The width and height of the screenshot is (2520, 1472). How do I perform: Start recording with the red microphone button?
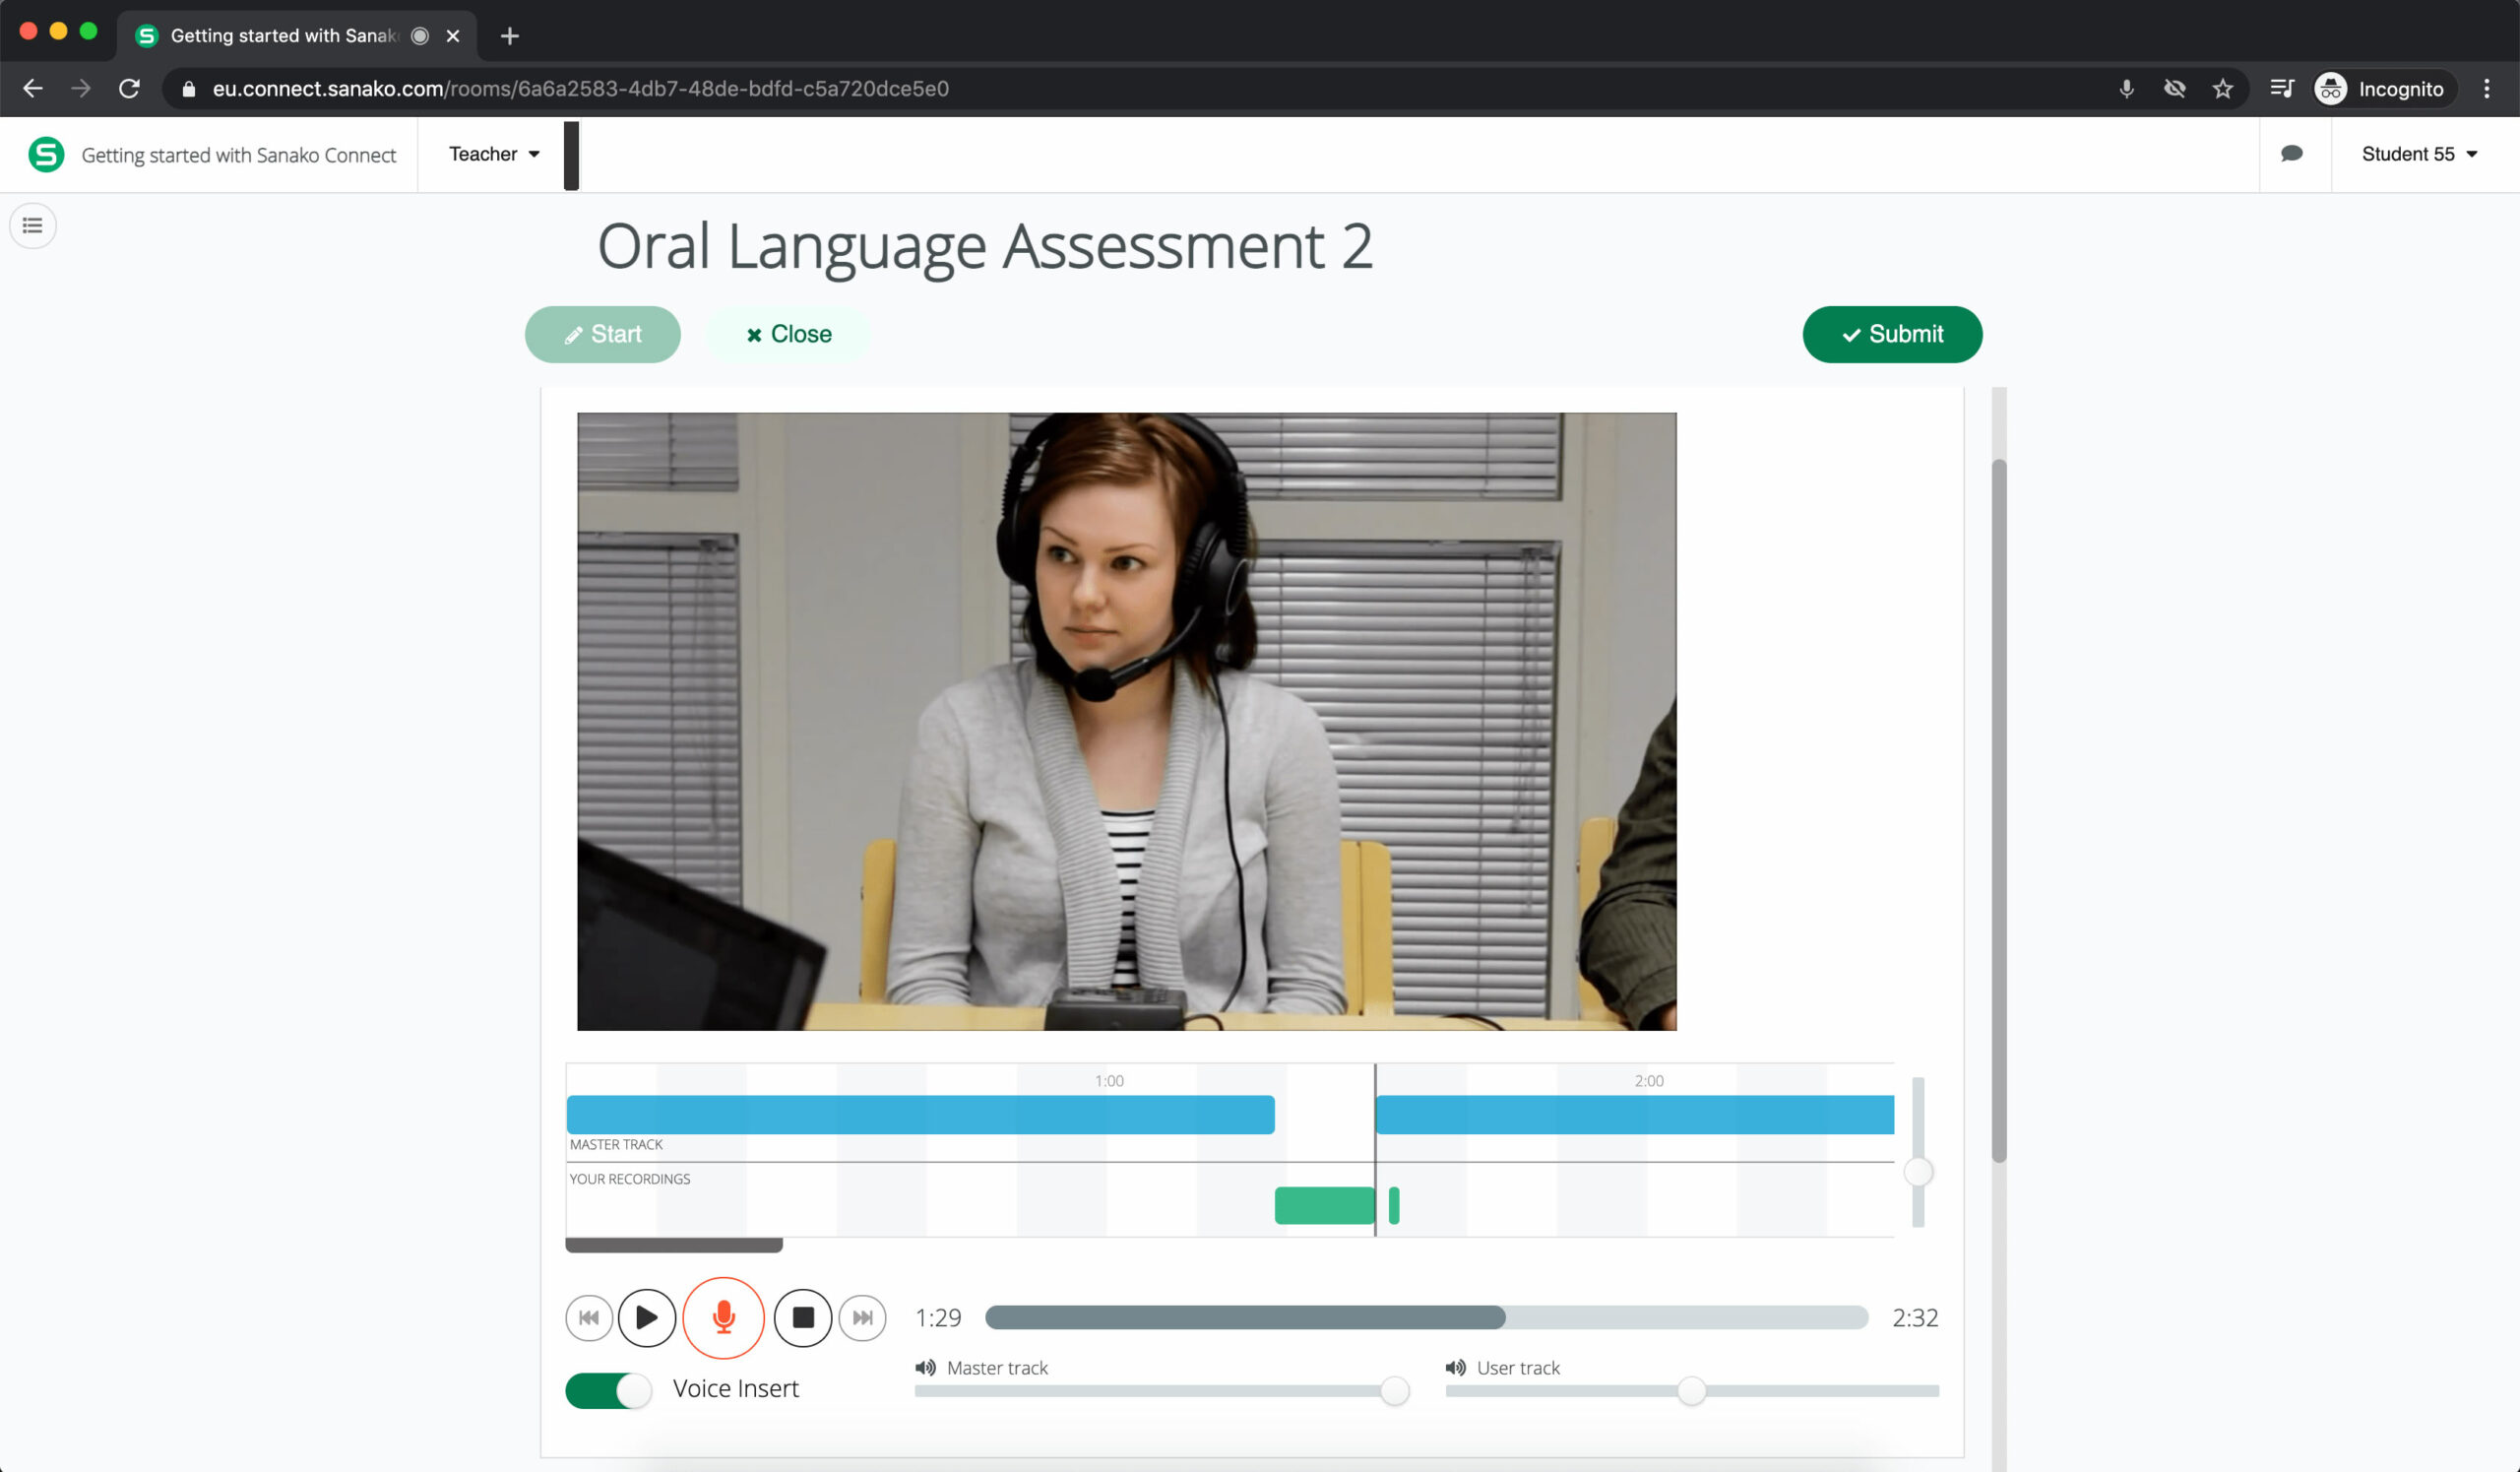(724, 1317)
